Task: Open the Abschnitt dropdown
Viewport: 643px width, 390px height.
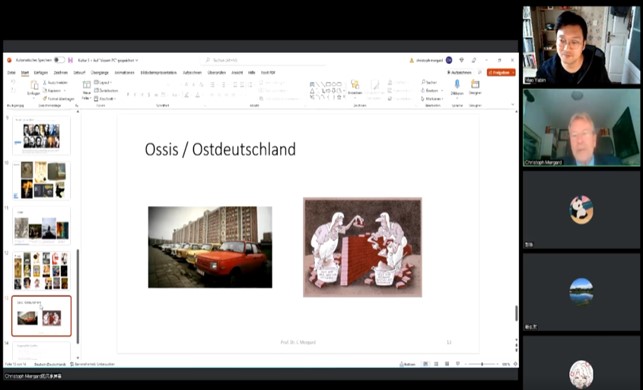Action: click(x=105, y=99)
